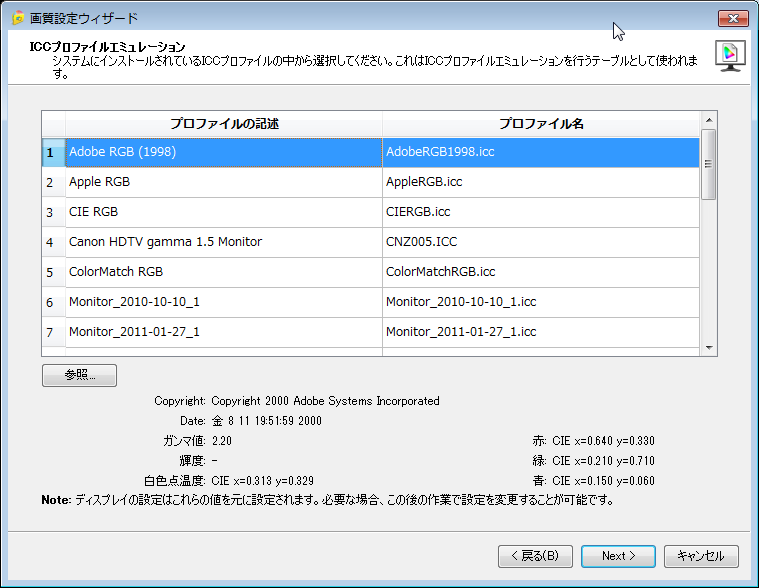Close the wizard window
The image size is (759, 588).
[x=733, y=18]
